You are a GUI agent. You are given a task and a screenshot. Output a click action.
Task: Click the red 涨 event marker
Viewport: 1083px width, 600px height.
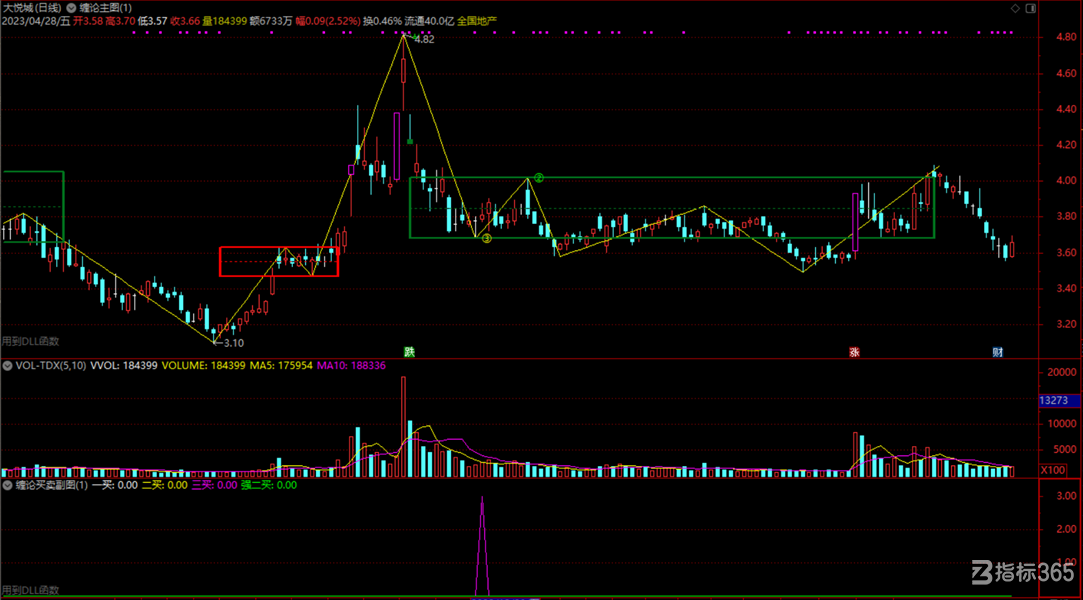tap(854, 352)
